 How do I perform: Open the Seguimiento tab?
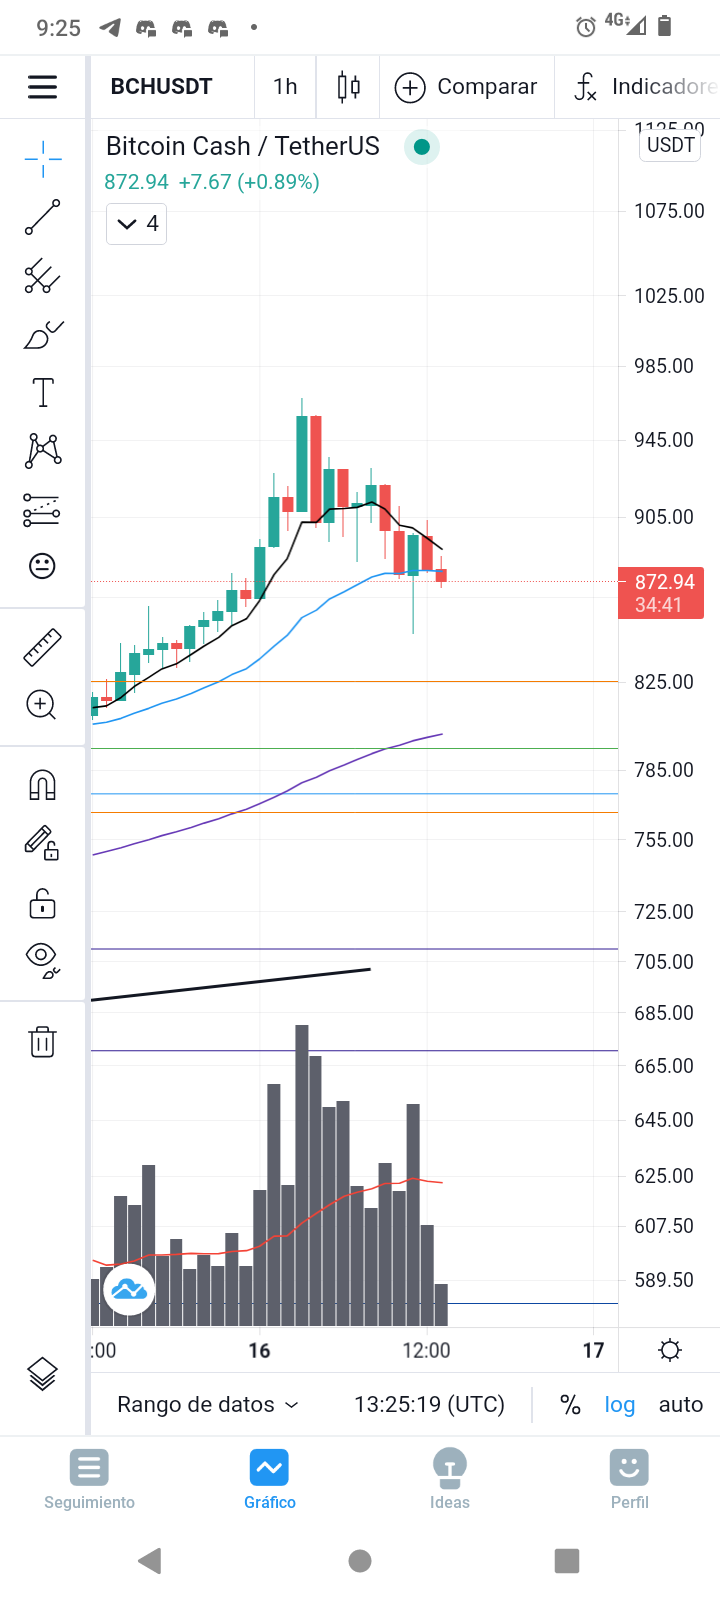(90, 1480)
